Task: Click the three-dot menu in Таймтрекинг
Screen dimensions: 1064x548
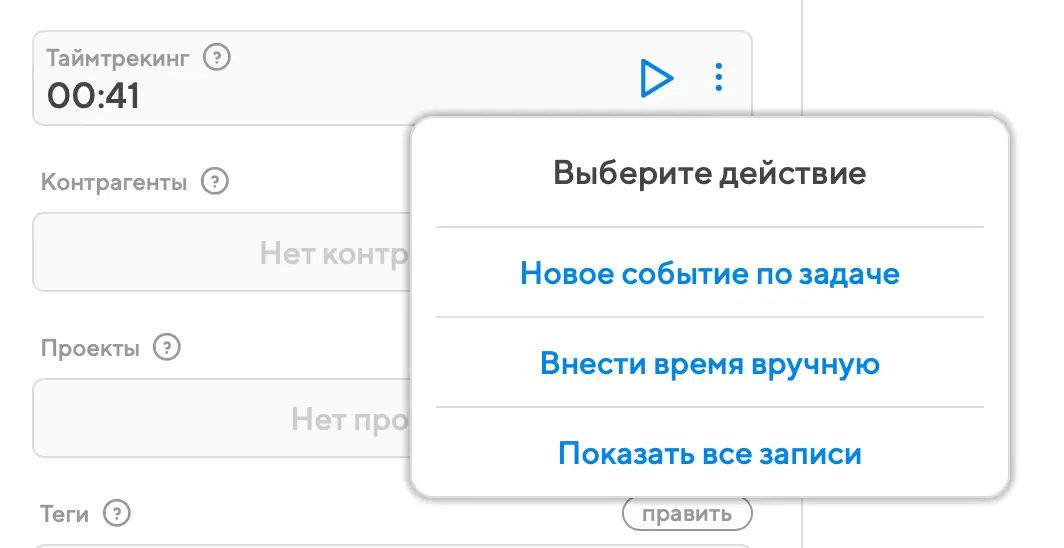Action: point(719,78)
